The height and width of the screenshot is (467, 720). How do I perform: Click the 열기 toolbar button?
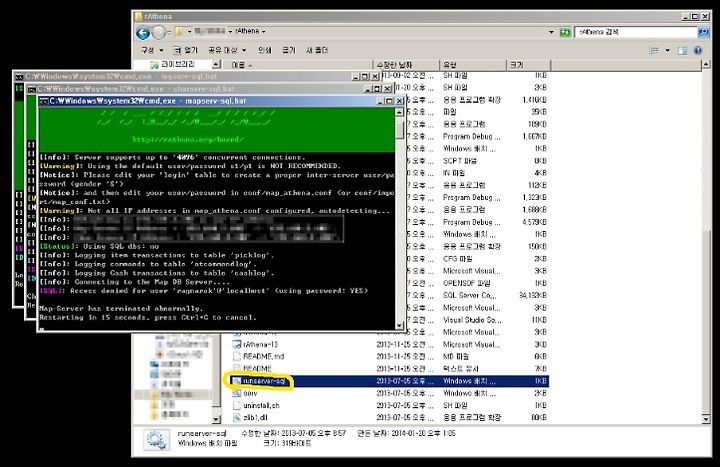coord(186,50)
